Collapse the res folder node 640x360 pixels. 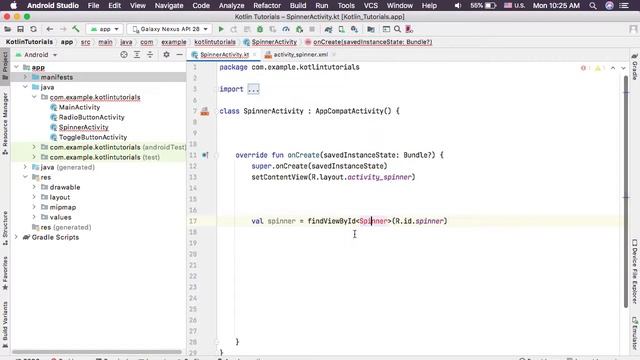(x=25, y=177)
